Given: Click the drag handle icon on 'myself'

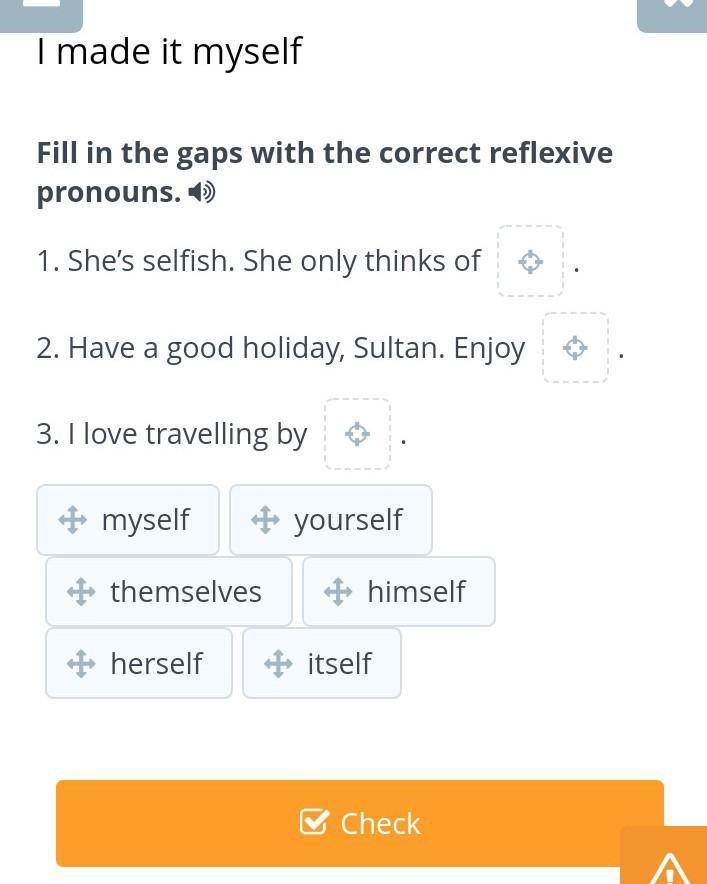Looking at the screenshot, I should pos(72,520).
